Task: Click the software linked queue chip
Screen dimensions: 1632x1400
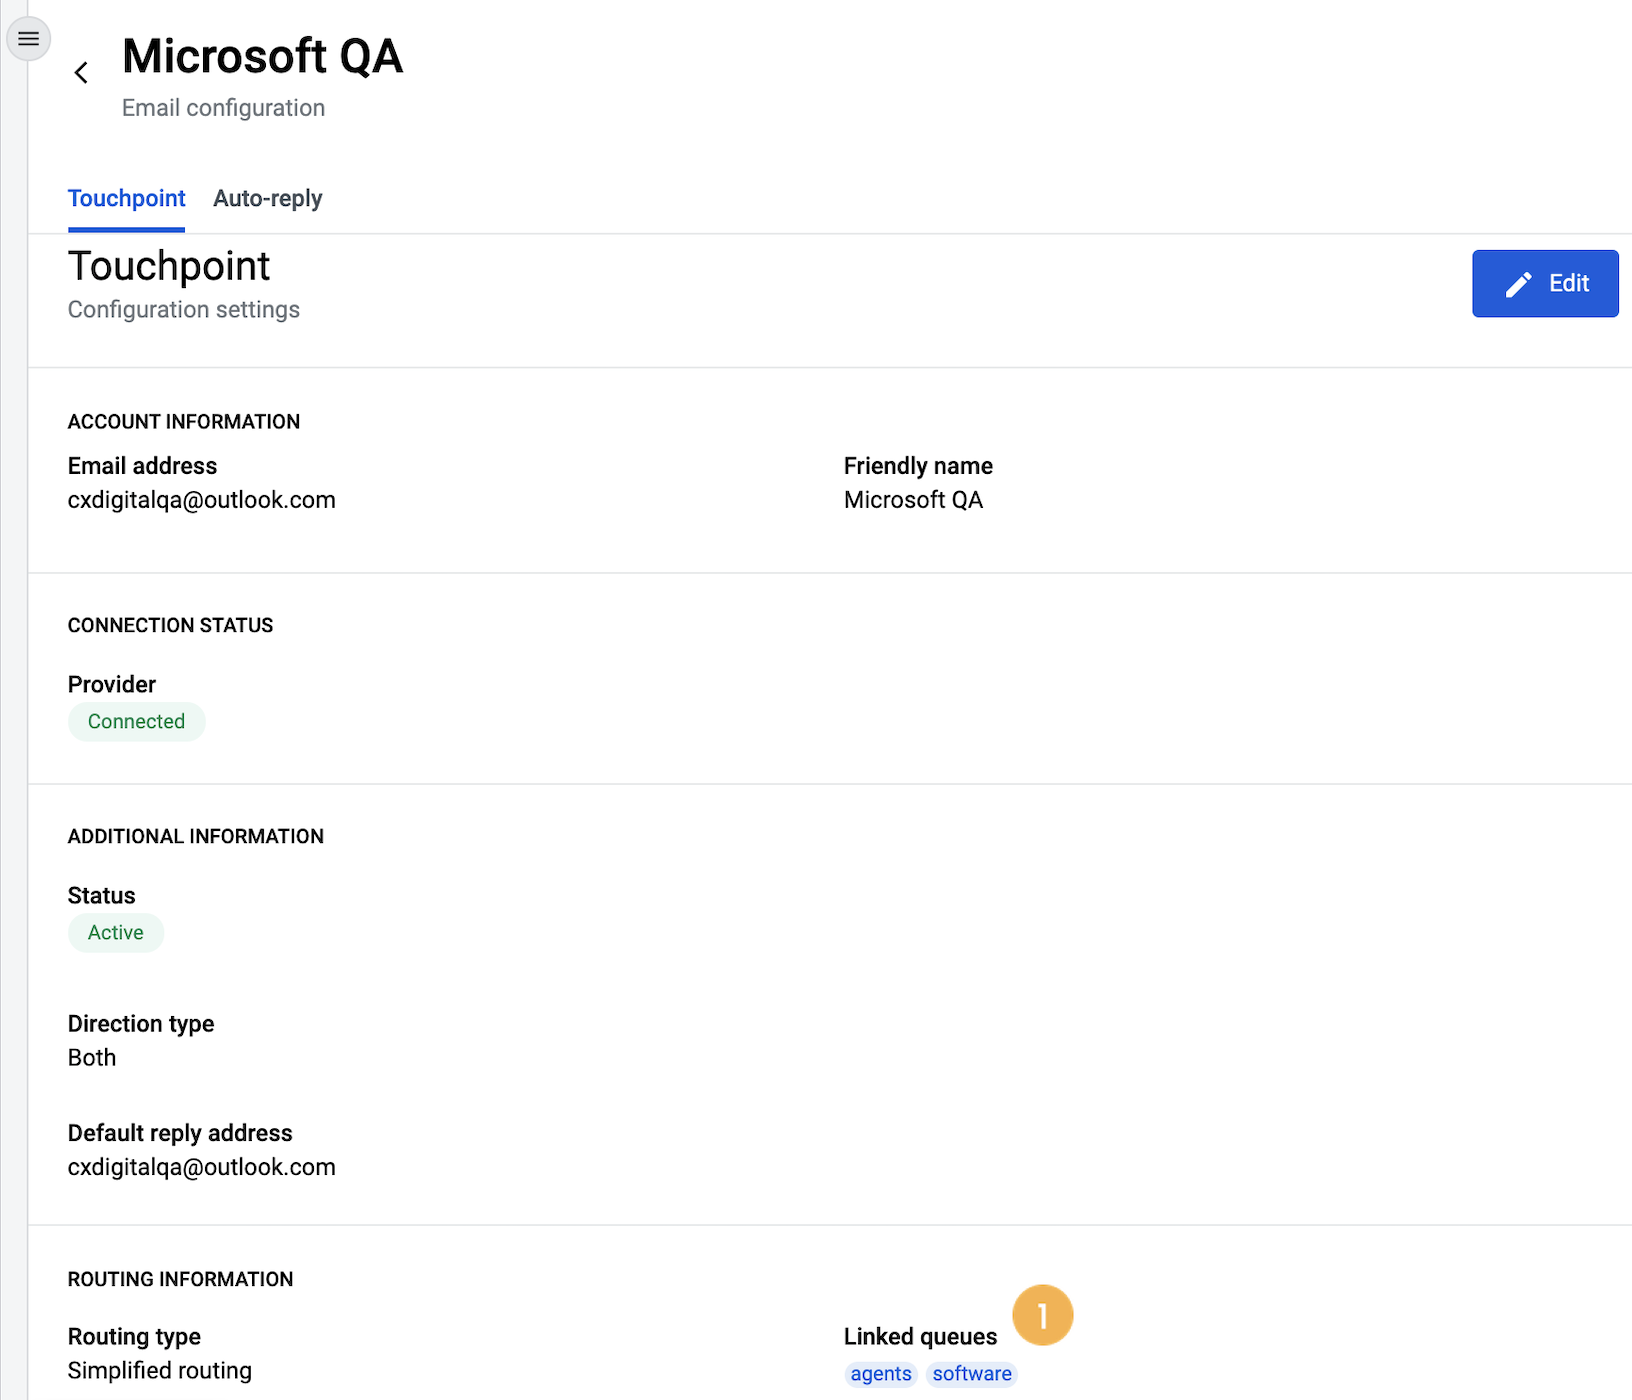Action: [x=972, y=1374]
